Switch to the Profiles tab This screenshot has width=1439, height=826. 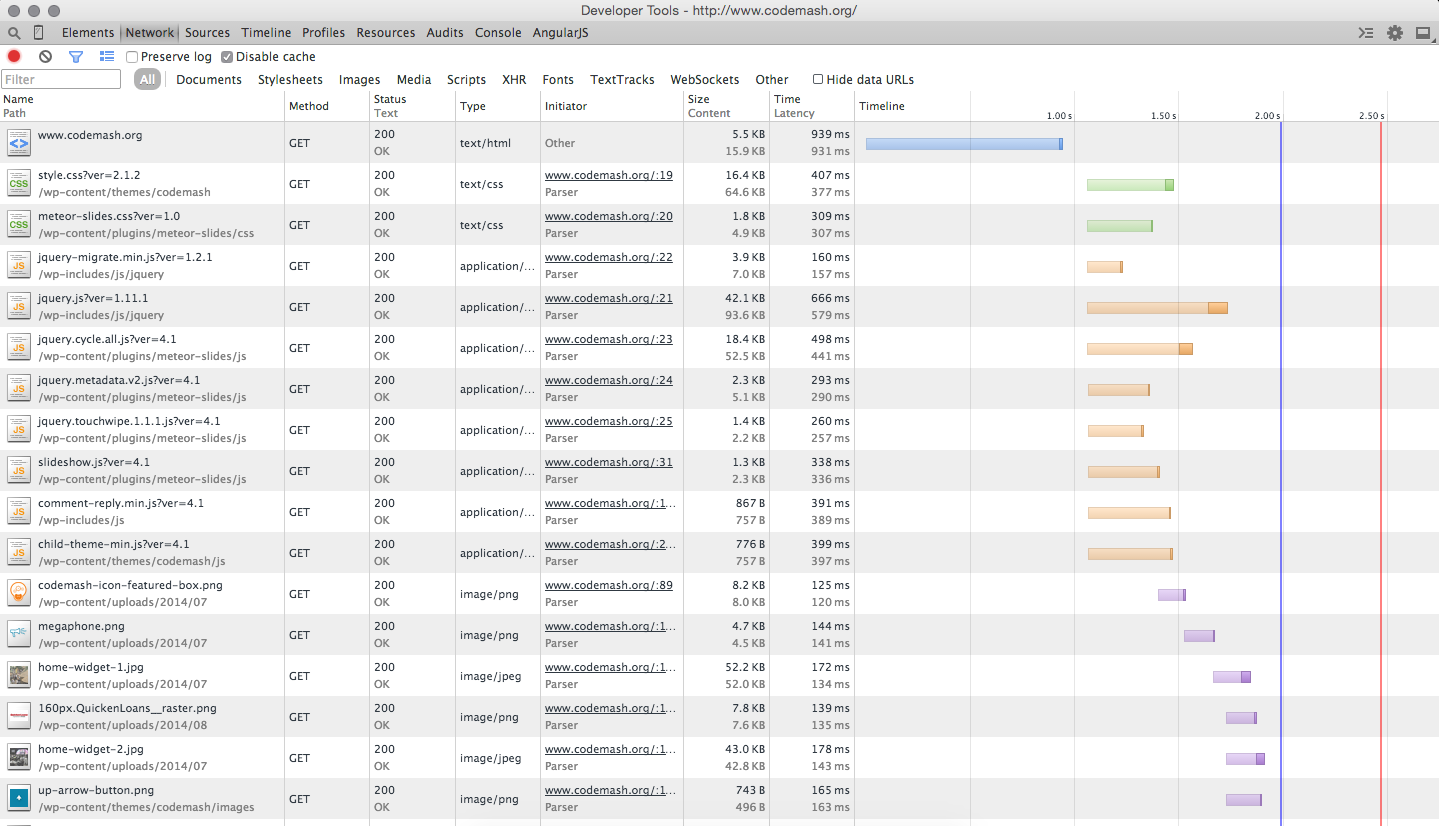coord(324,33)
